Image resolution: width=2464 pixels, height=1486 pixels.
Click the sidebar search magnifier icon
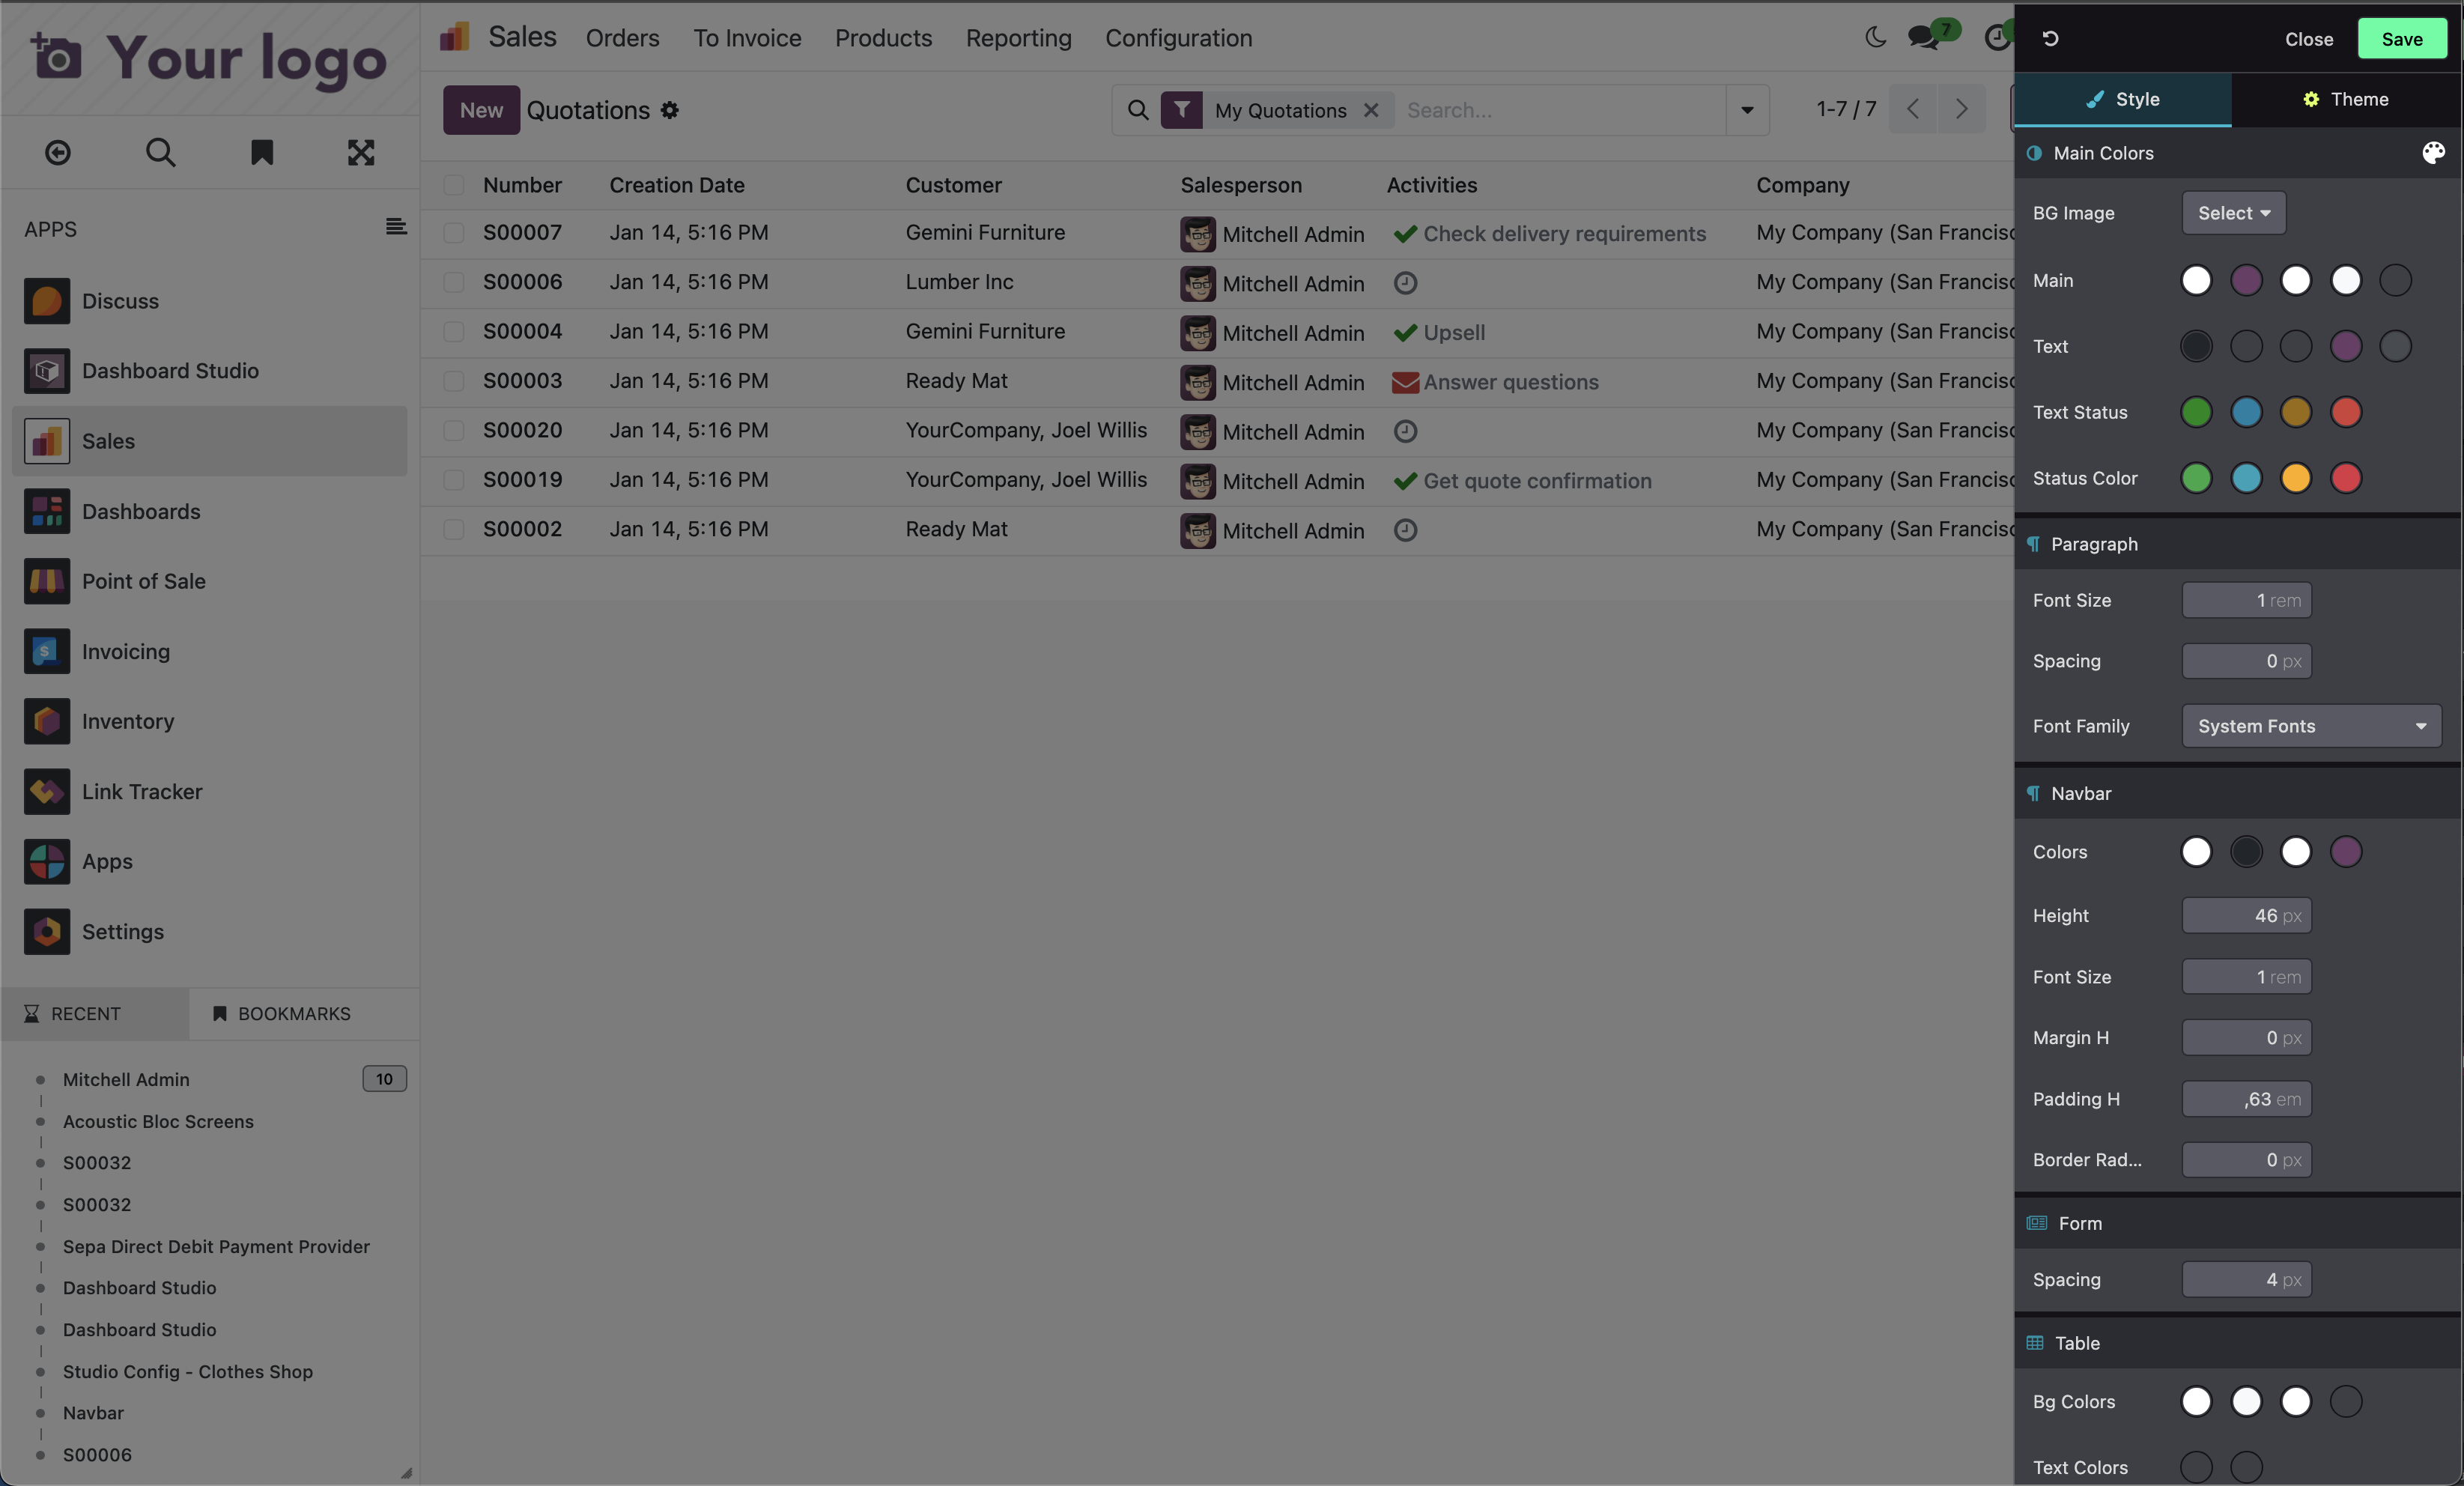[160, 152]
